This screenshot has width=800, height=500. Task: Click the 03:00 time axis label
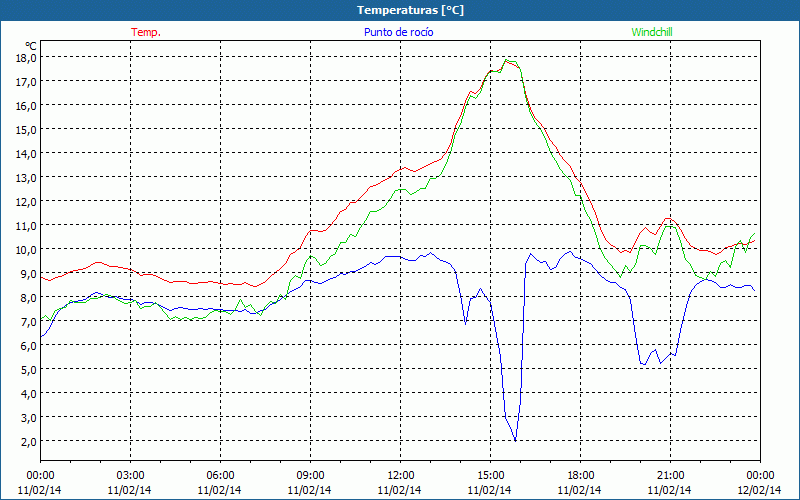(x=130, y=476)
